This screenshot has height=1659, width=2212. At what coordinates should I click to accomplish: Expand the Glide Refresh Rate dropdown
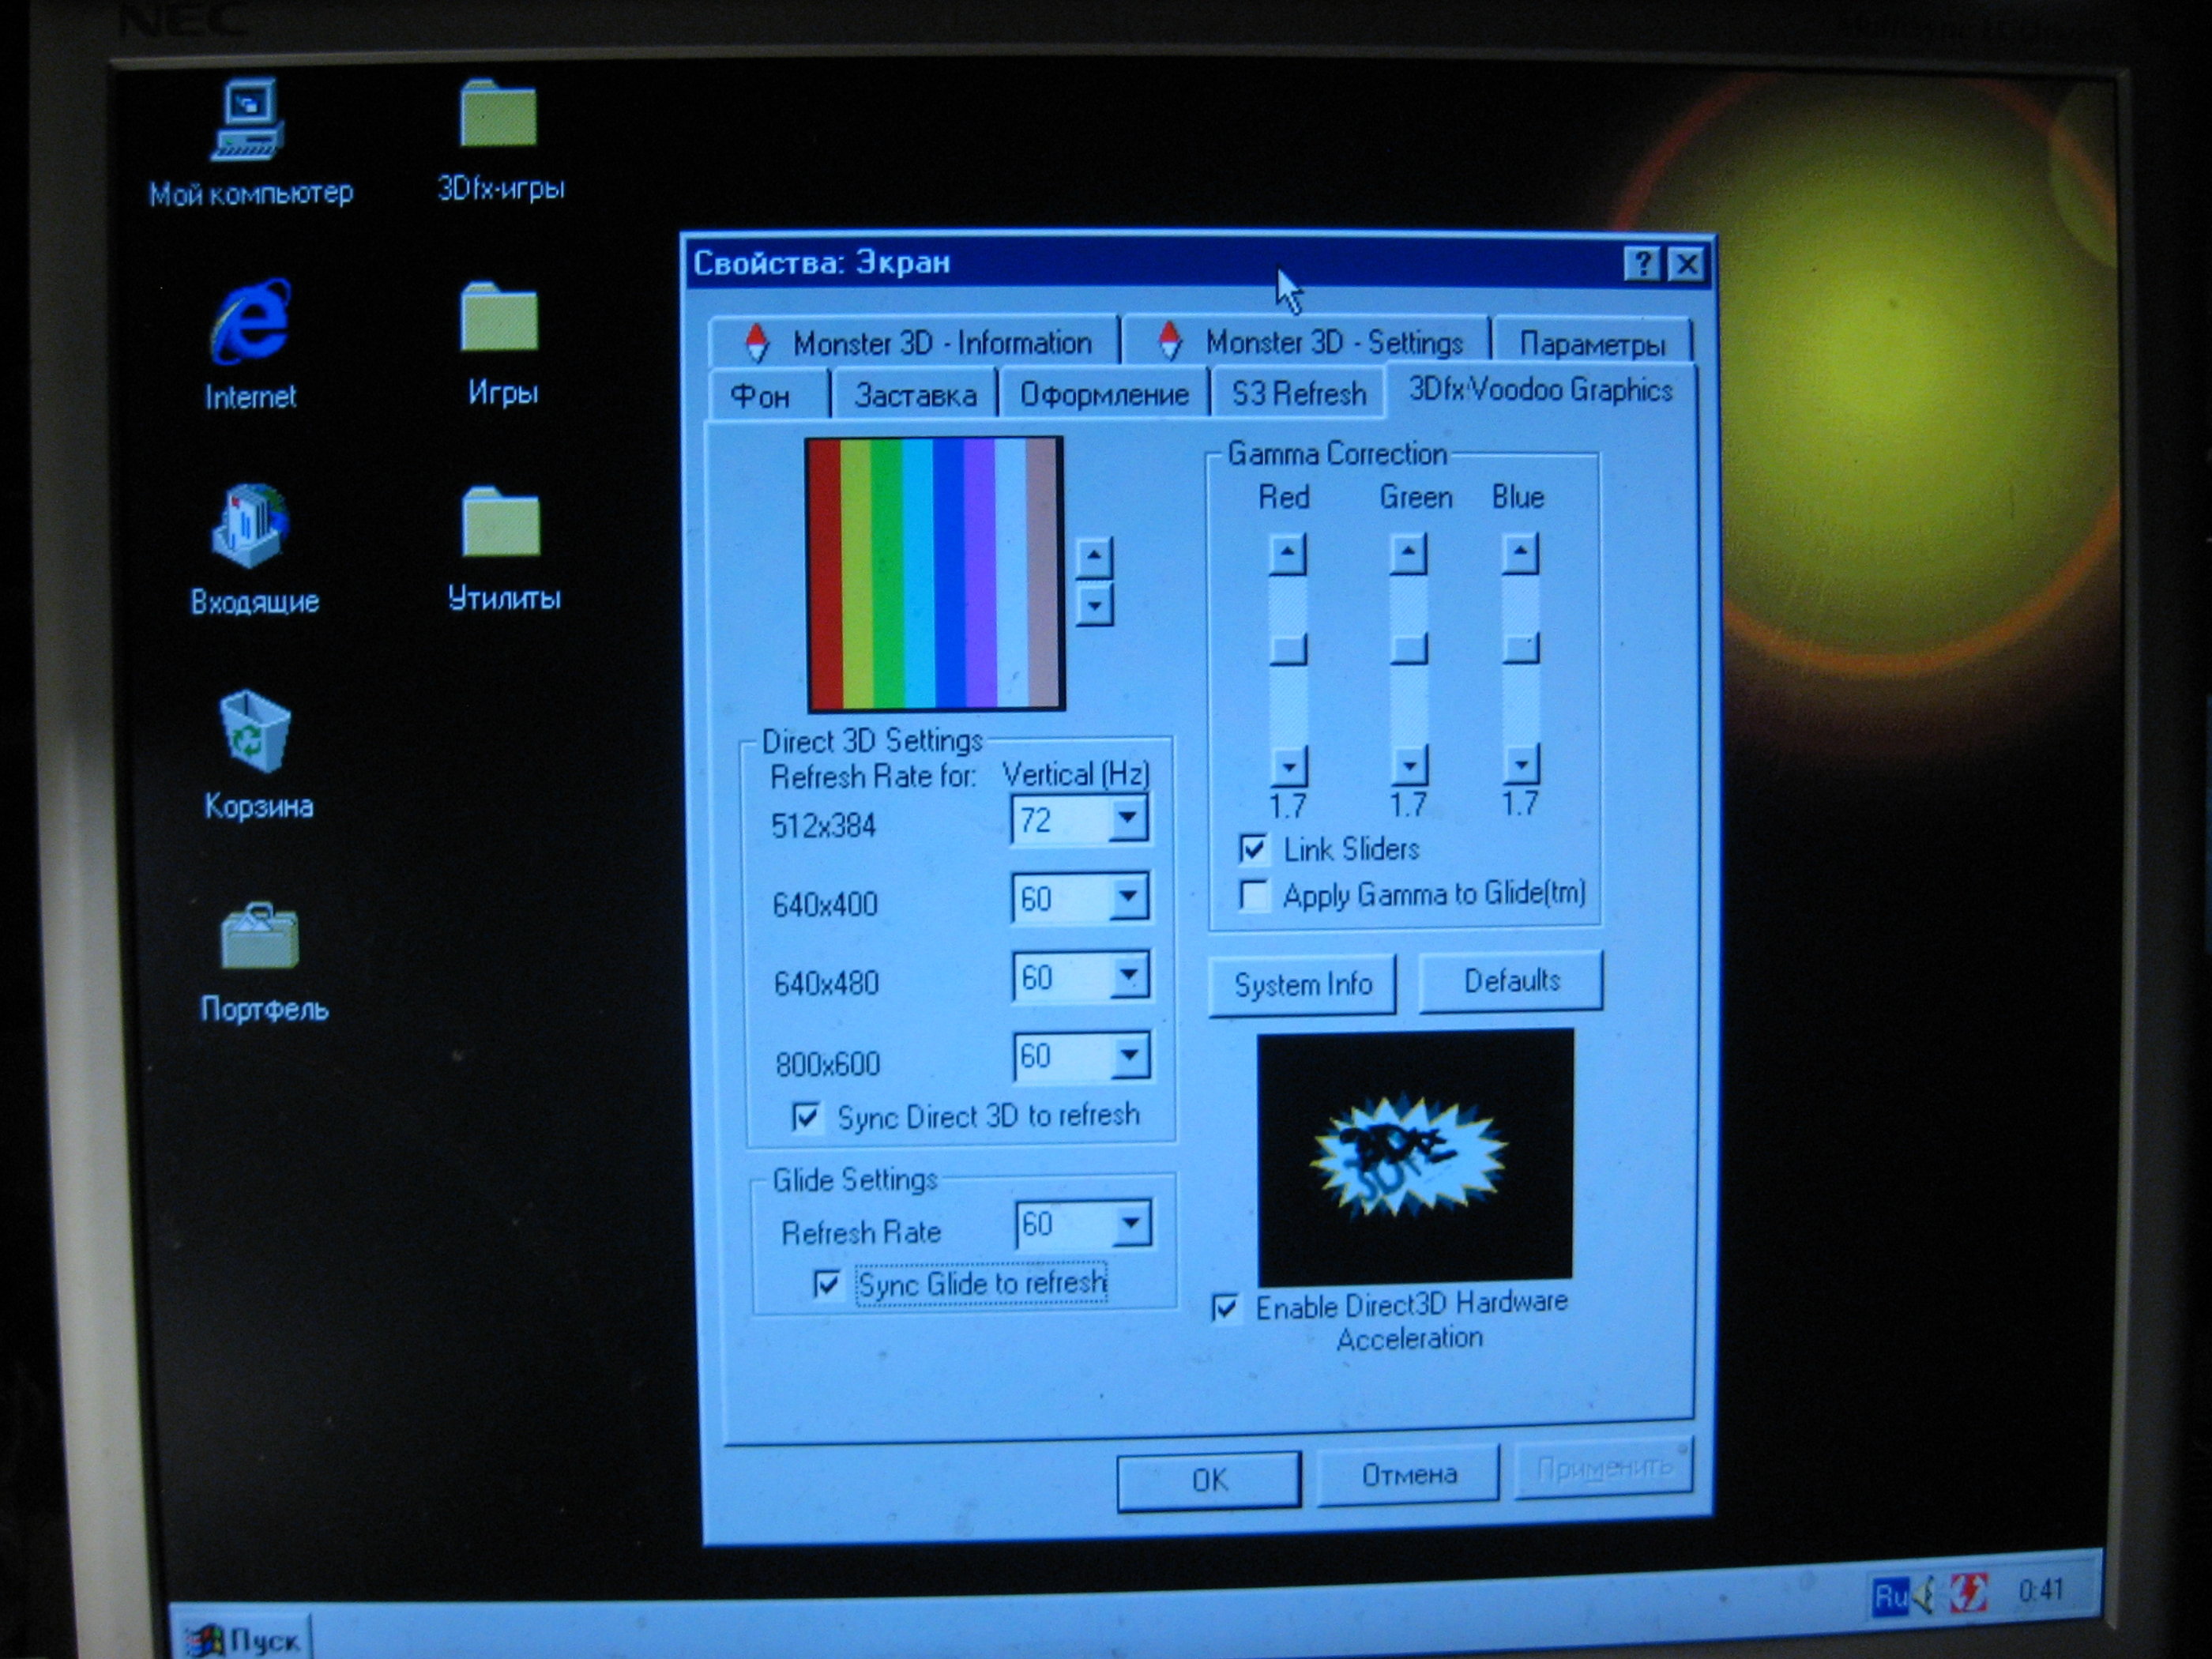coord(1131,1224)
